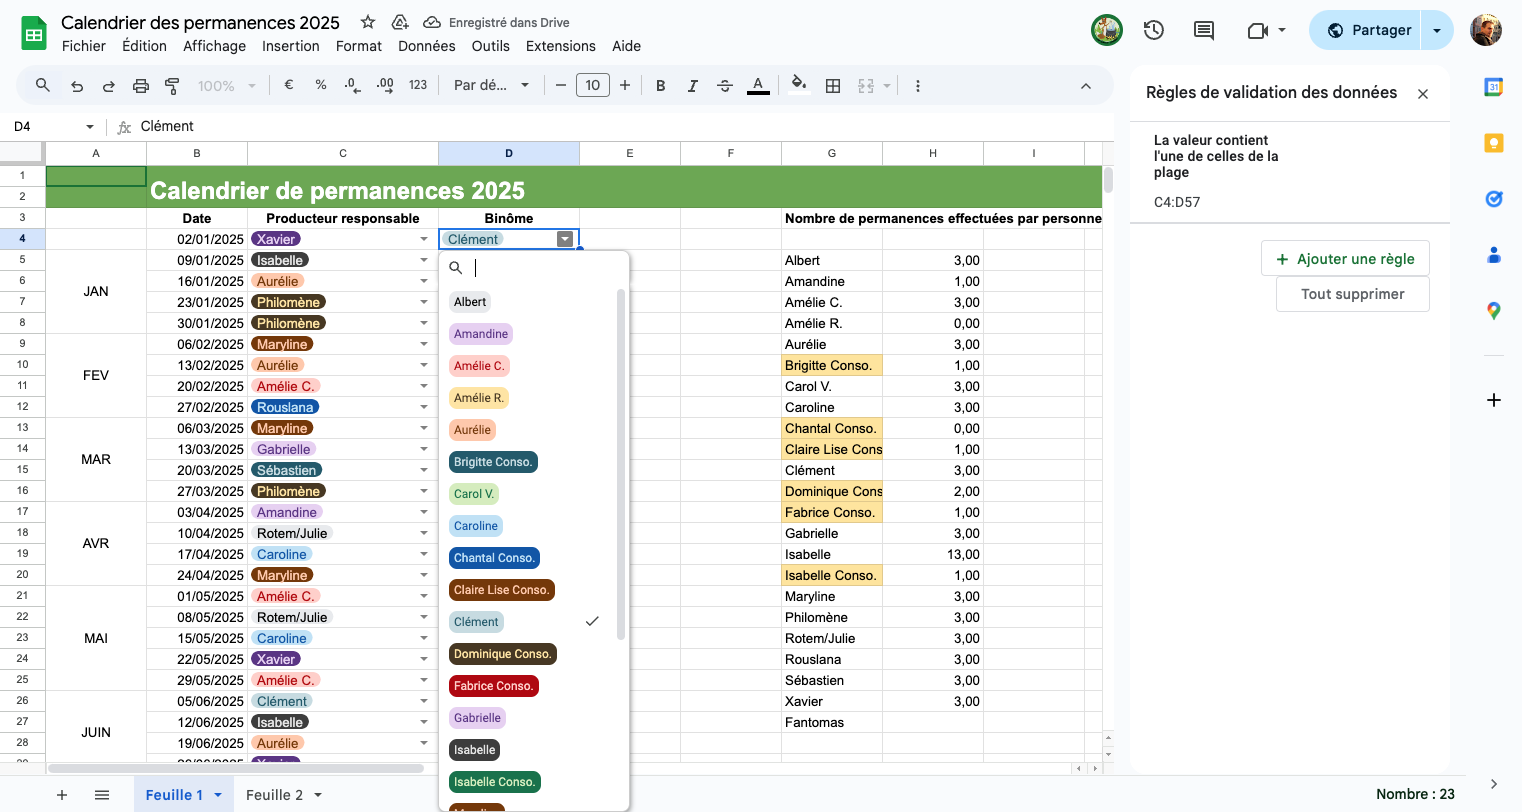Toggle strikethrough text formatting
The width and height of the screenshot is (1522, 812).
tap(725, 86)
